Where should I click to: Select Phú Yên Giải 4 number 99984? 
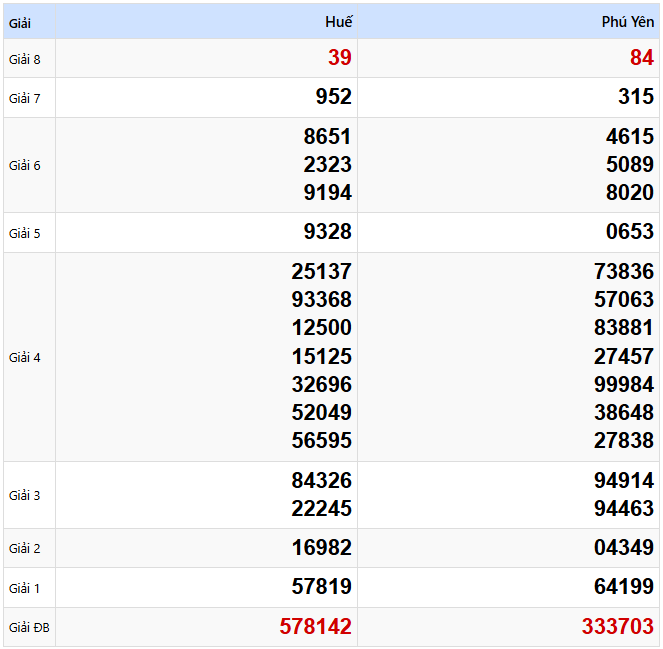click(623, 384)
